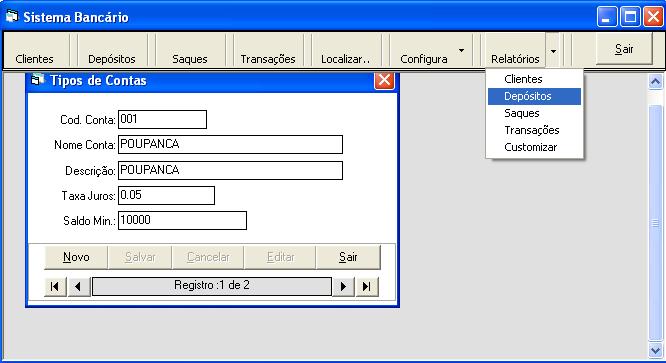The height and width of the screenshot is (363, 666).
Task: Open the Clientes toolbar button
Action: click(35, 51)
